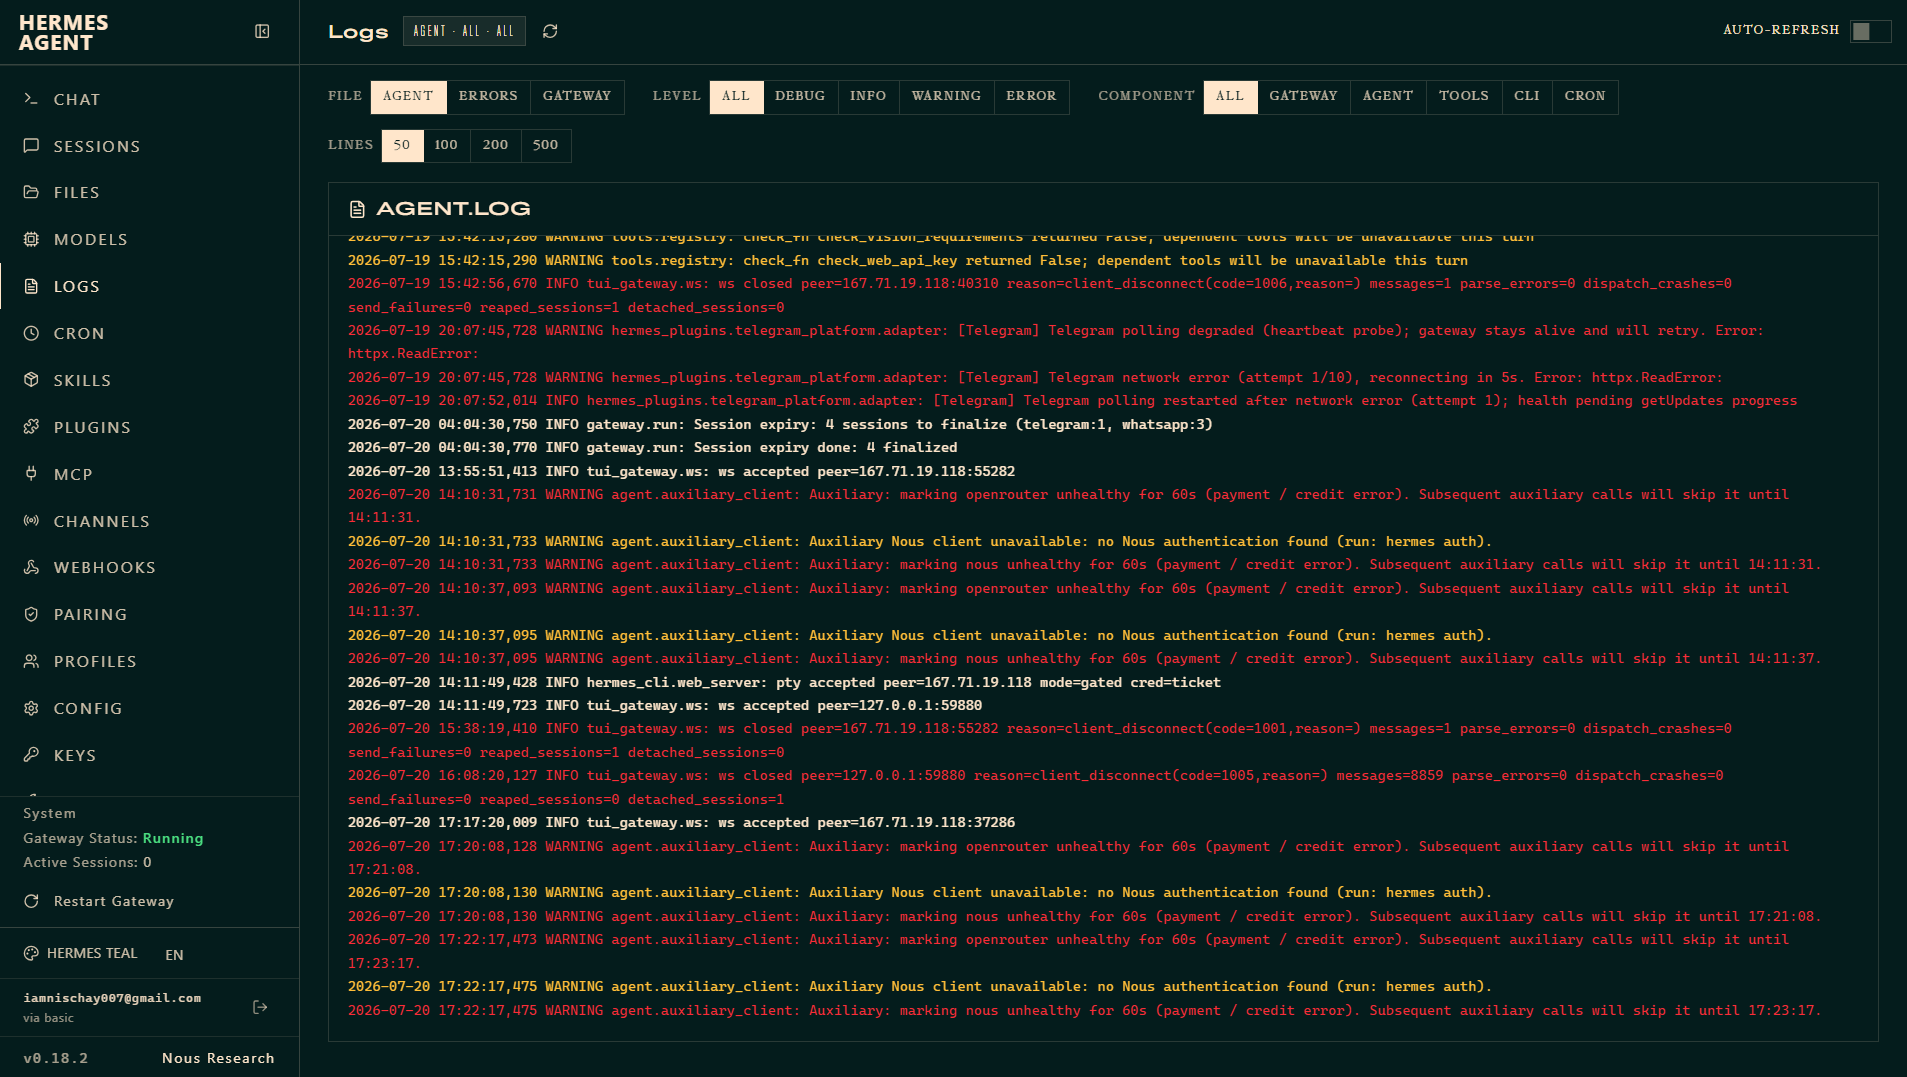Show 50 log lines
Viewport: 1907px width, 1077px height.
coord(402,146)
